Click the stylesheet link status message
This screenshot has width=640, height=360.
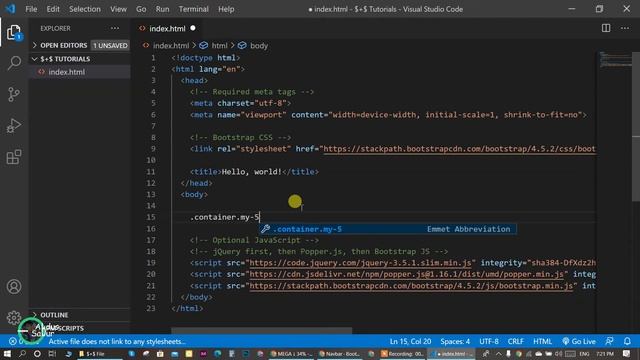(x=117, y=341)
